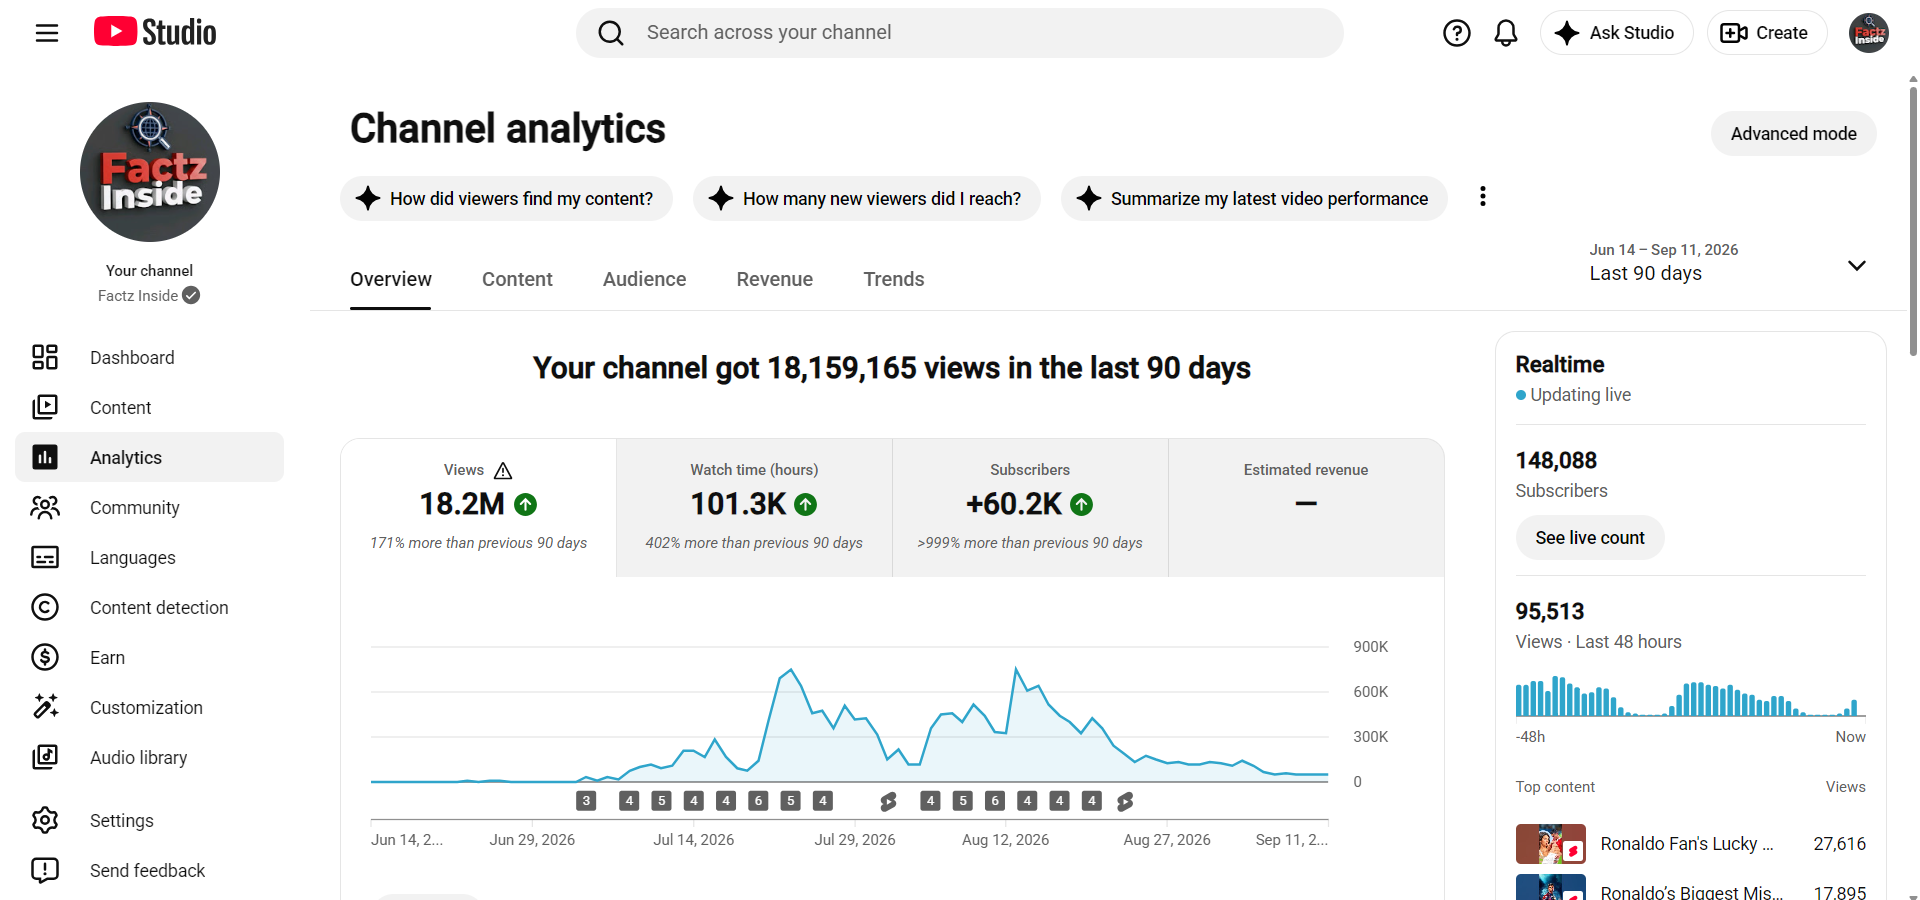Click the Shorts marker below the chart near Aug 27

tap(1125, 801)
